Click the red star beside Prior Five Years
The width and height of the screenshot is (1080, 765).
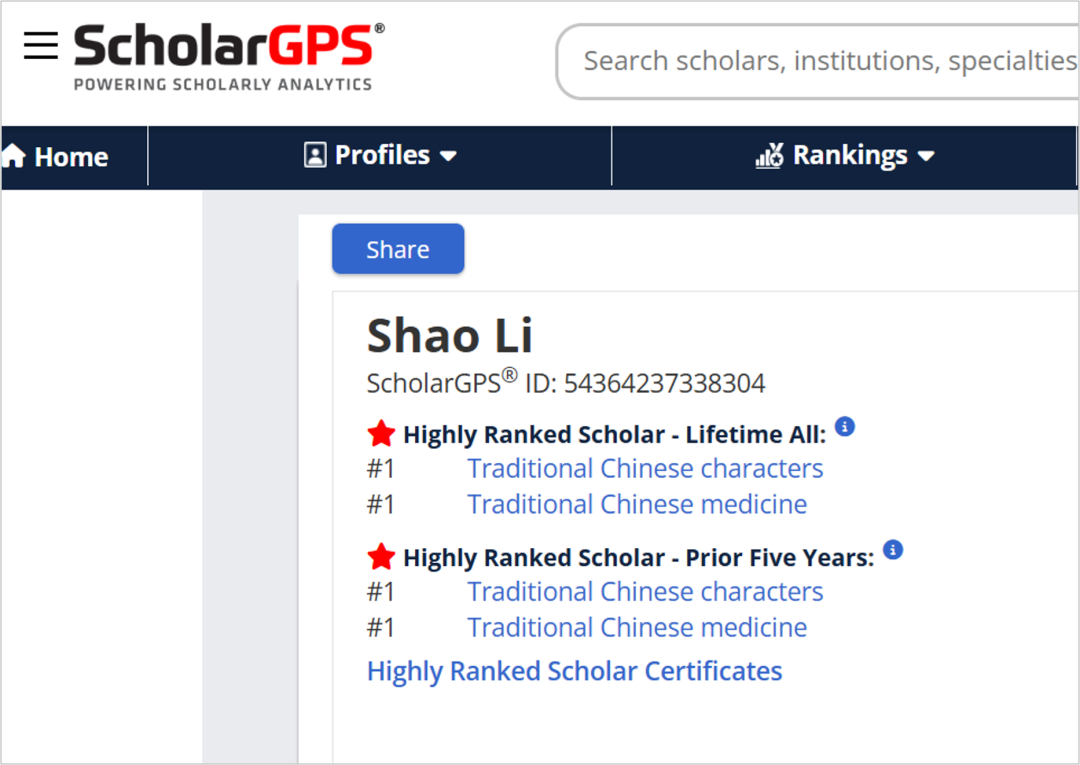point(381,557)
